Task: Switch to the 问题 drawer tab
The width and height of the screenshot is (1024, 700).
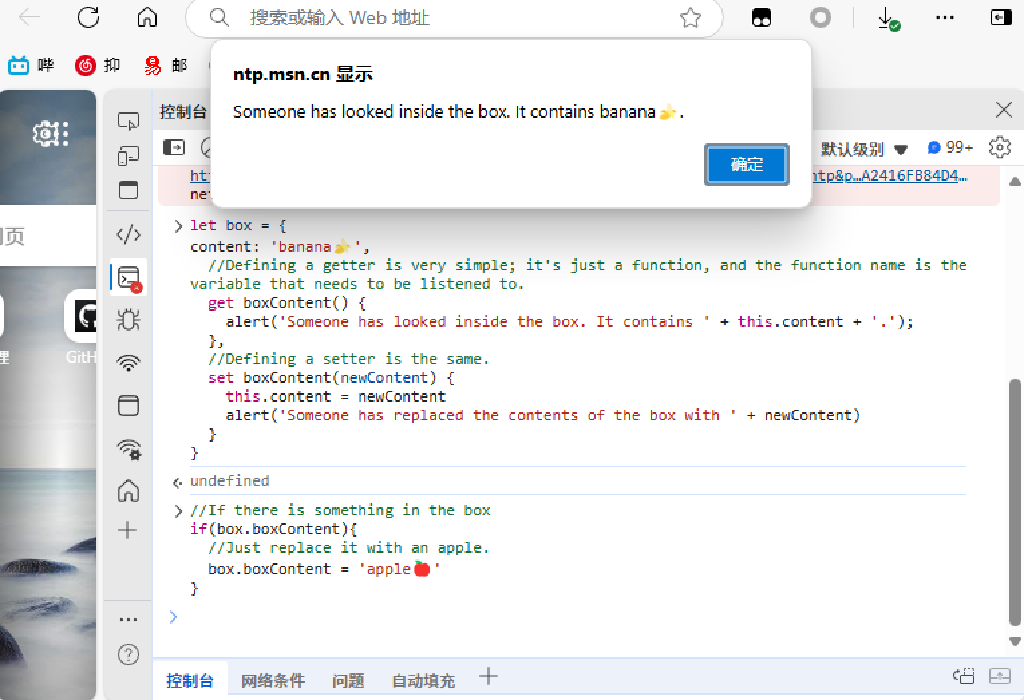Action: (347, 680)
